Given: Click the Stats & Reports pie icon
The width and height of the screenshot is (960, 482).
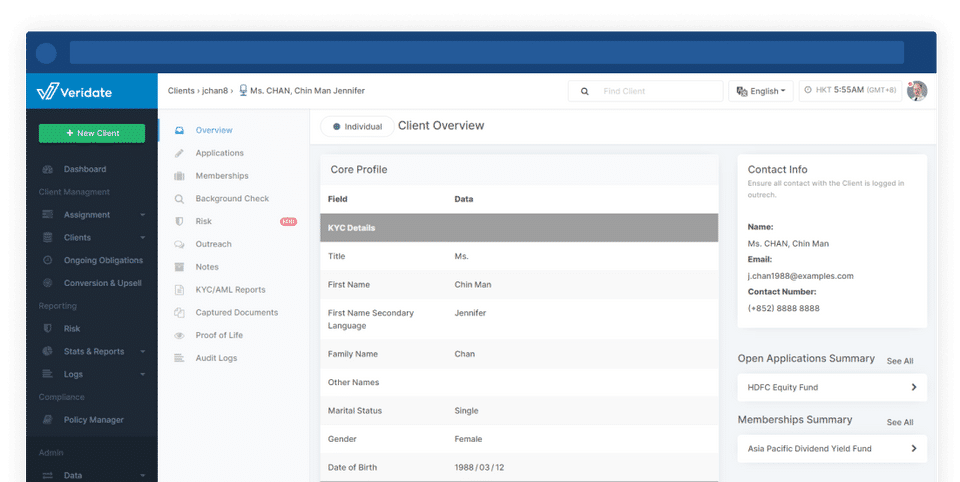Looking at the screenshot, I should pyautogui.click(x=47, y=351).
